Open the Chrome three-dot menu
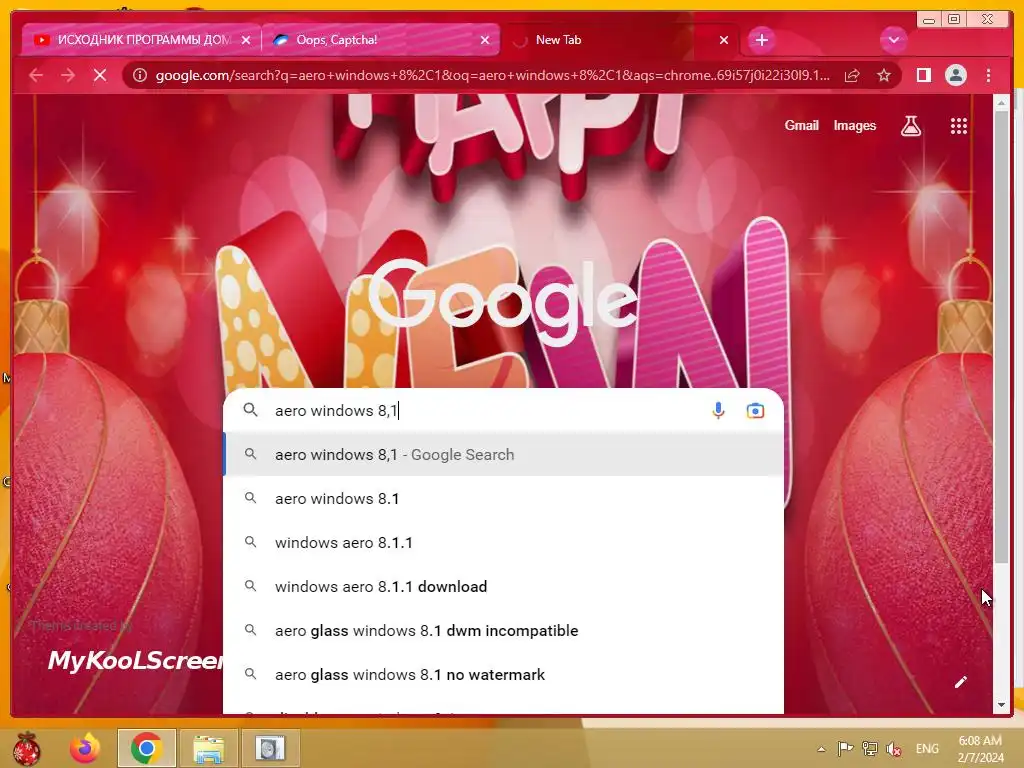 [988, 76]
